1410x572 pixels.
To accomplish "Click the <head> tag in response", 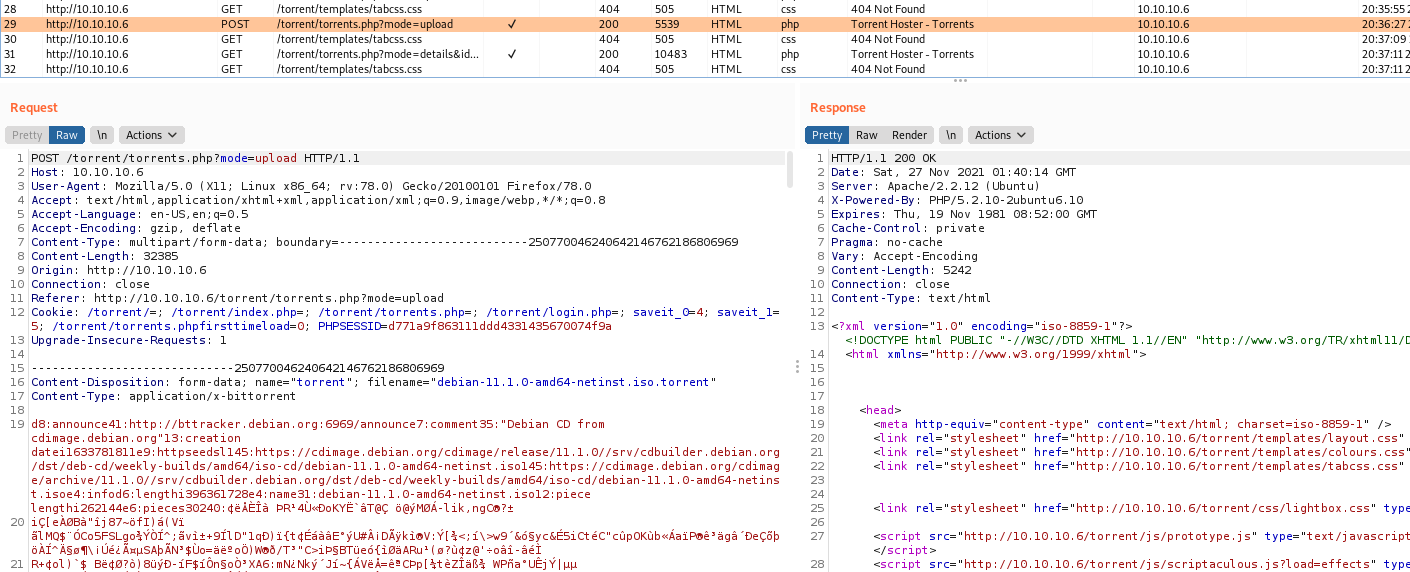I will [880, 410].
